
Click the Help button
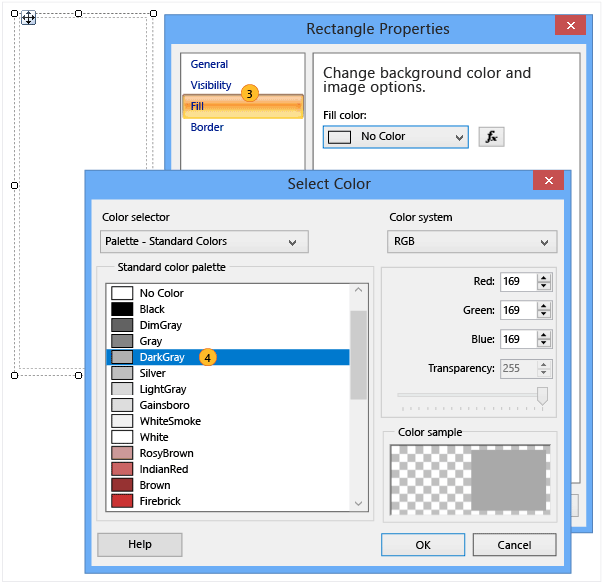[x=140, y=545]
